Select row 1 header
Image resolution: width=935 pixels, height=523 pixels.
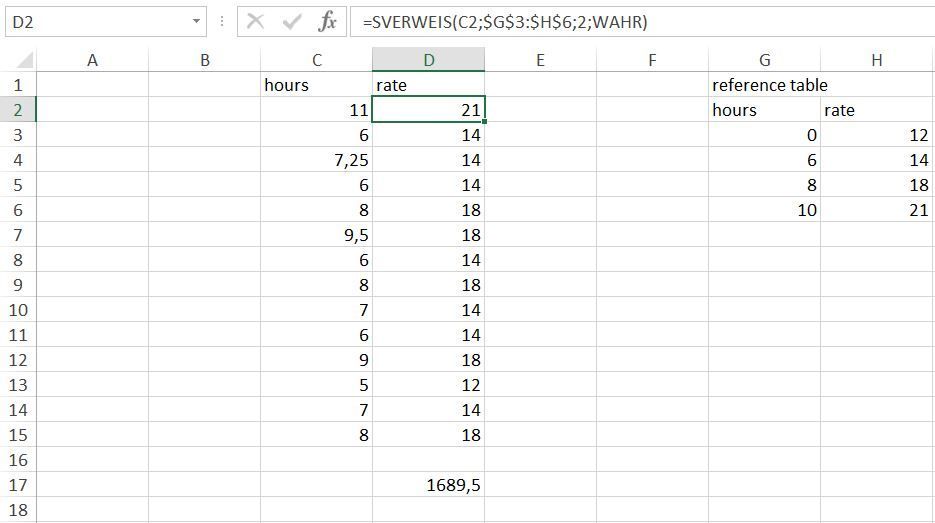coord(18,85)
